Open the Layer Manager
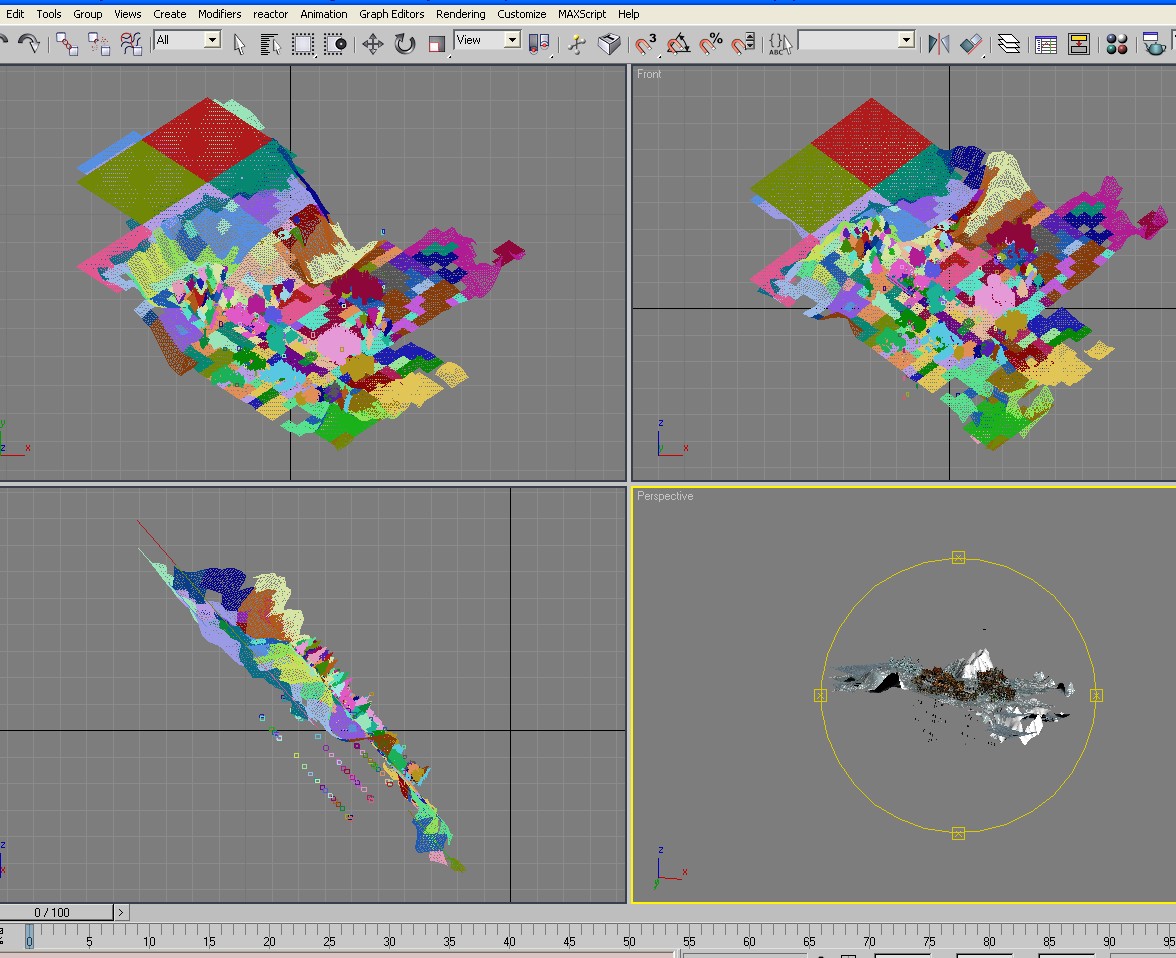The image size is (1176, 958). (1009, 43)
